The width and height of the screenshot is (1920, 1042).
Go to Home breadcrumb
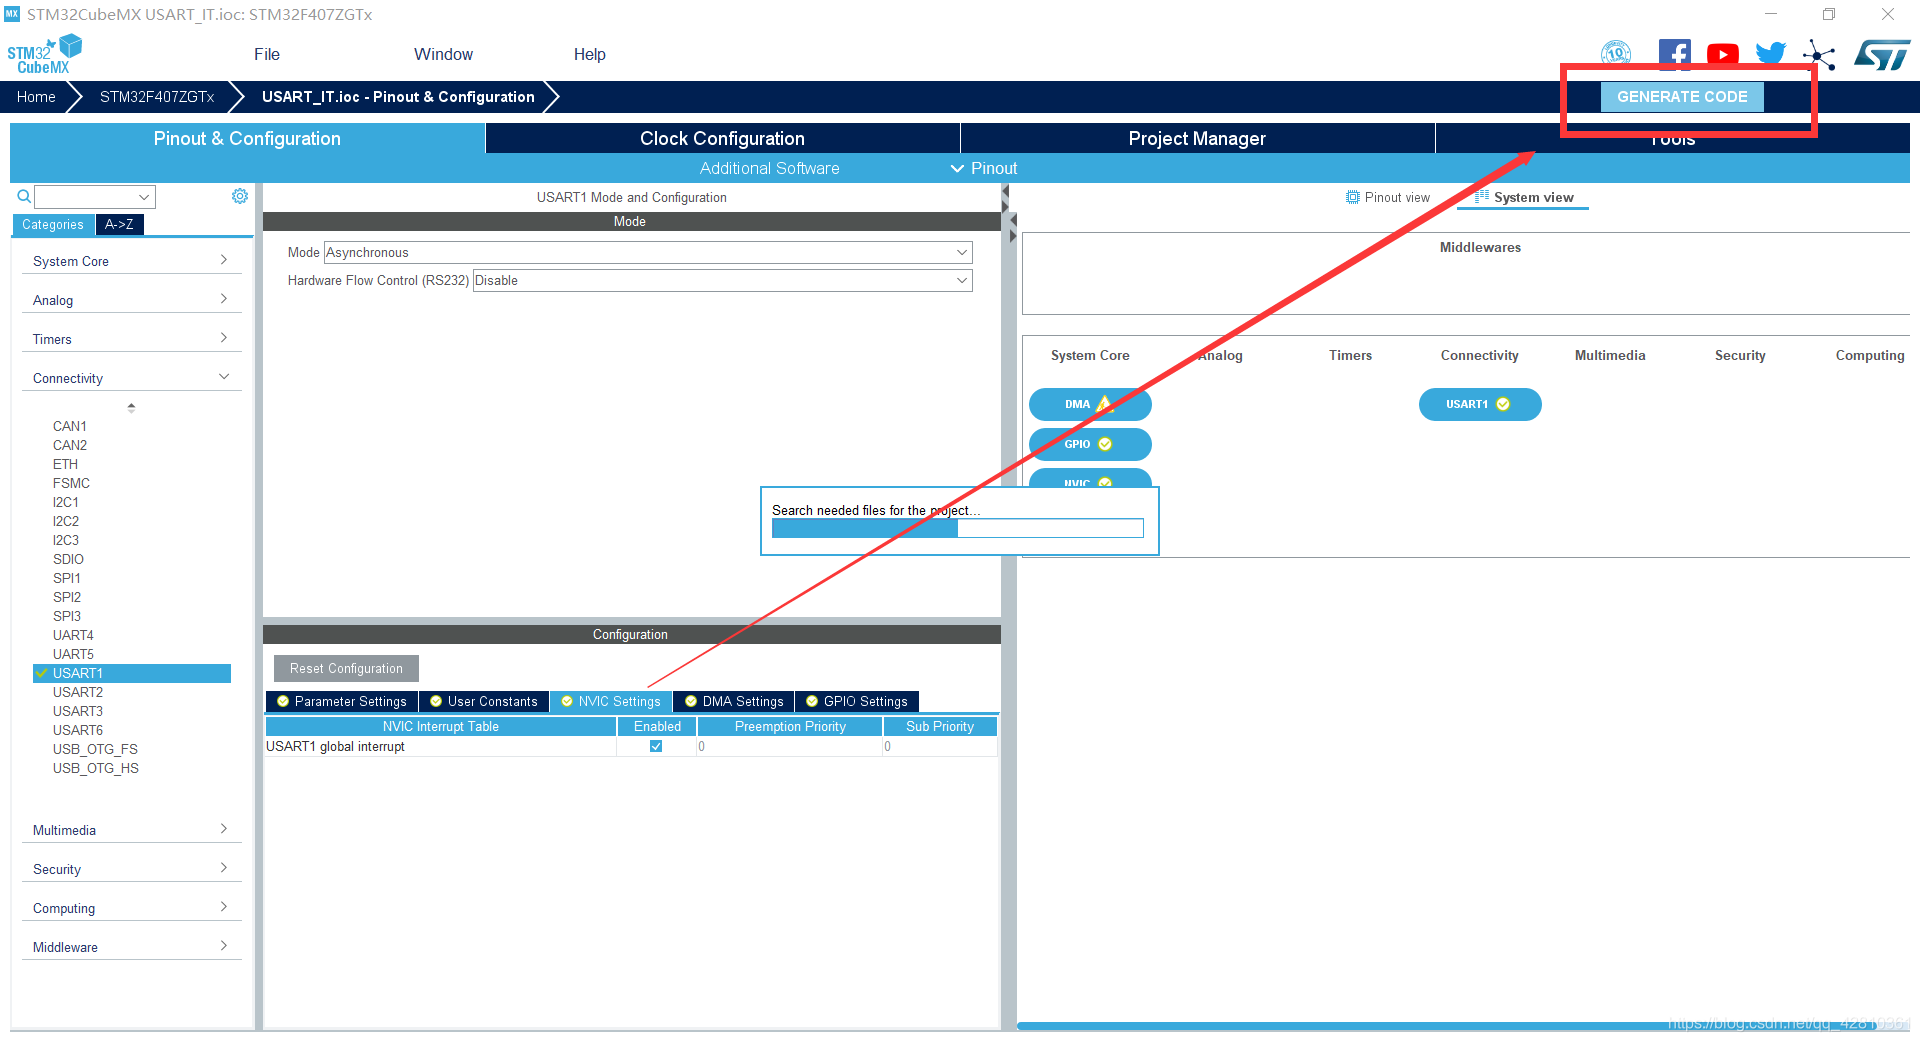[x=36, y=97]
